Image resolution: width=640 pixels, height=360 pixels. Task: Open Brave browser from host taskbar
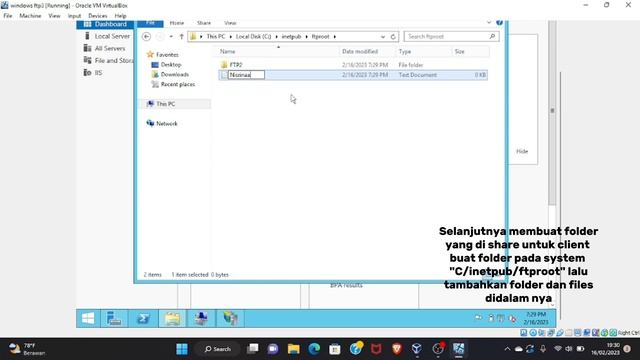396,349
